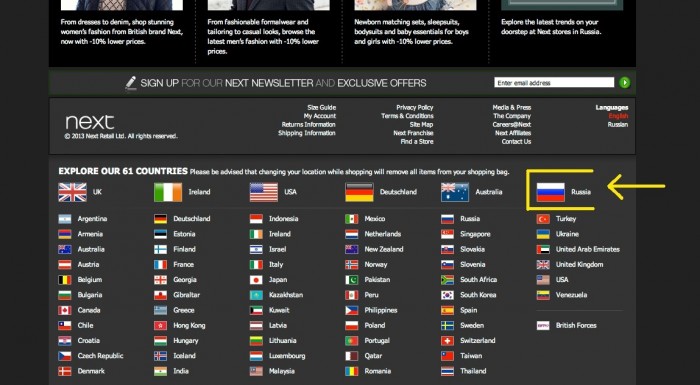
Task: Click the large USA flag icon
Action: 263,192
